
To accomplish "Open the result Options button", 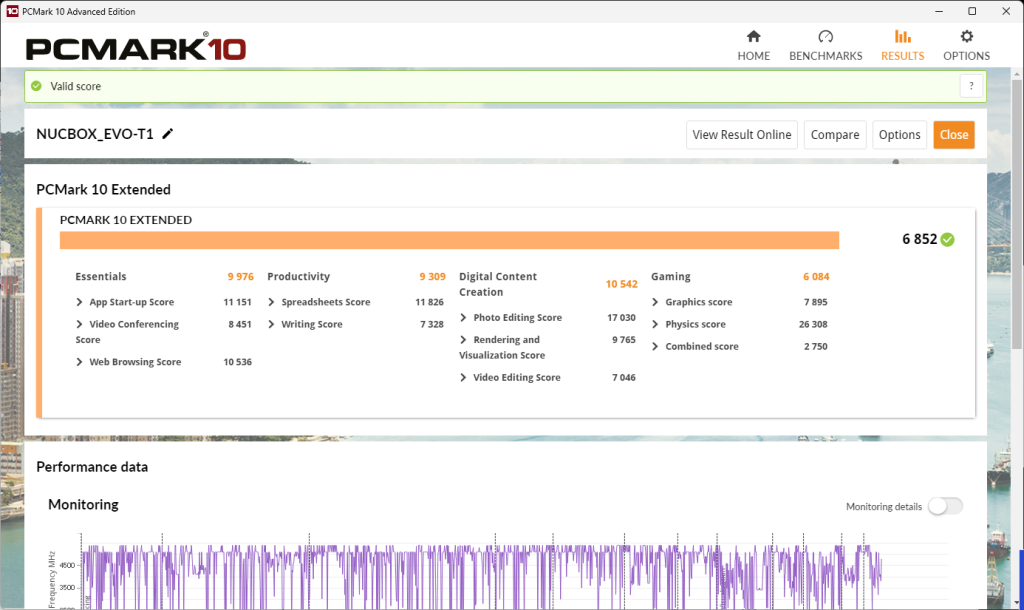I will (x=899, y=135).
